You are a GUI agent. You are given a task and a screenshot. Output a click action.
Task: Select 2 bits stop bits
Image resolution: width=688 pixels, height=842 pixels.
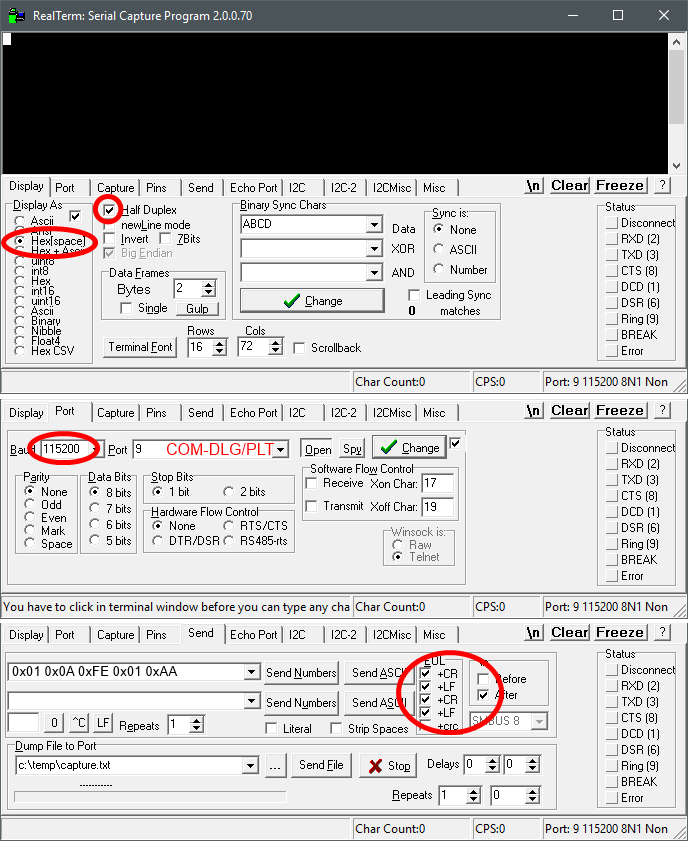229,491
